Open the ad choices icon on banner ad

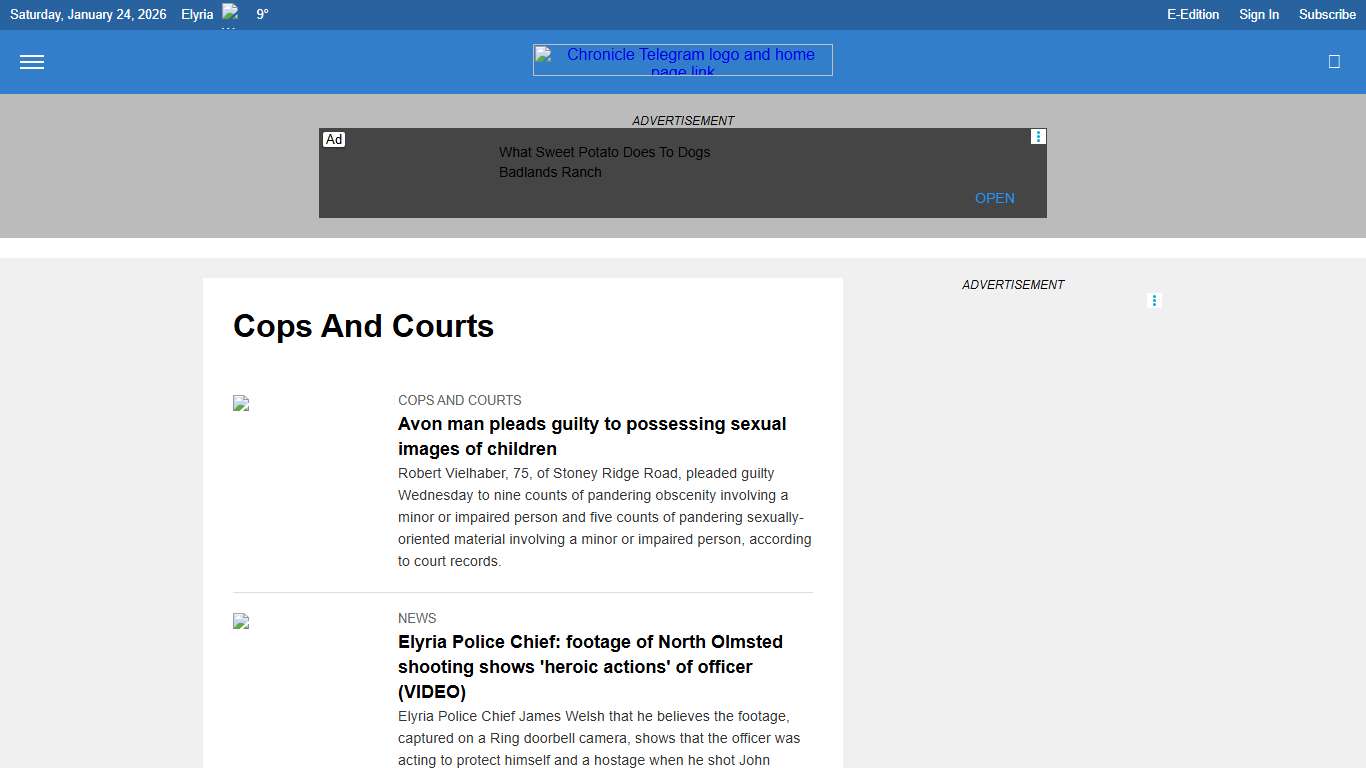[1037, 136]
